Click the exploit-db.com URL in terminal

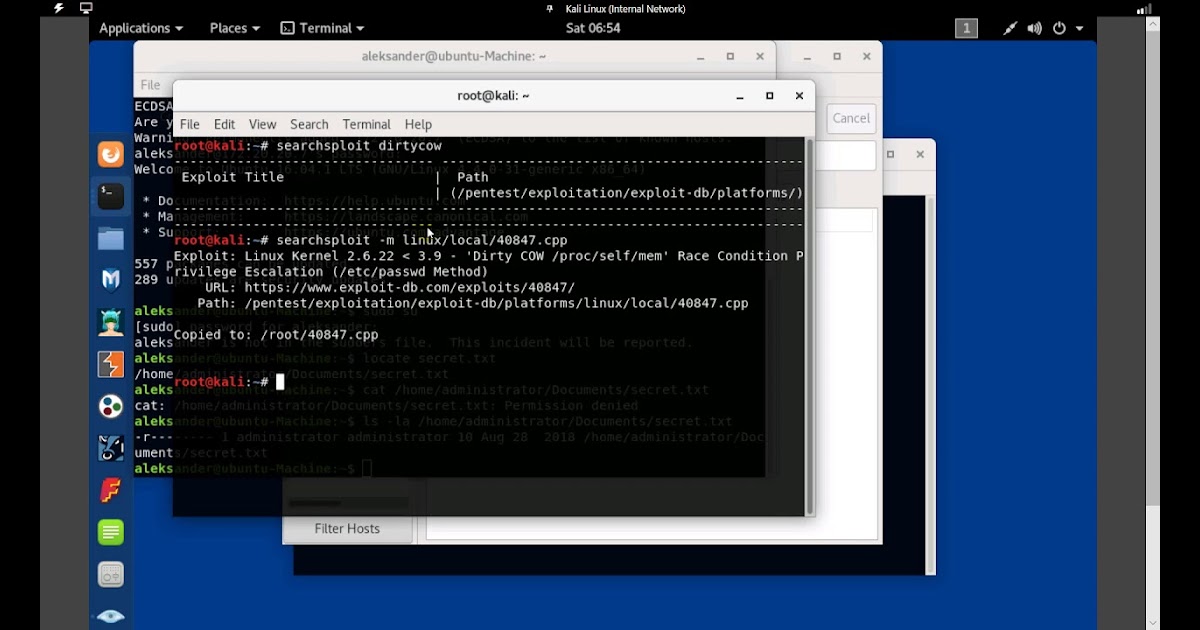(409, 287)
